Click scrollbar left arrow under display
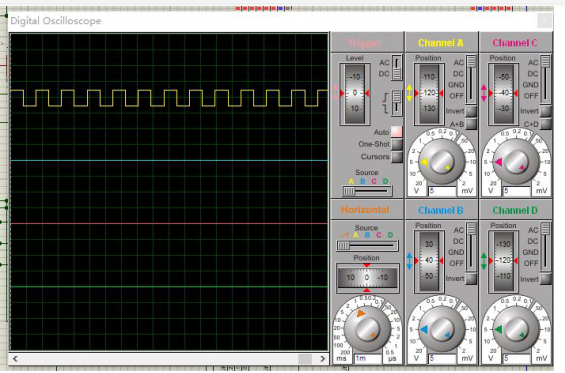The height and width of the screenshot is (373, 565). coord(15,359)
